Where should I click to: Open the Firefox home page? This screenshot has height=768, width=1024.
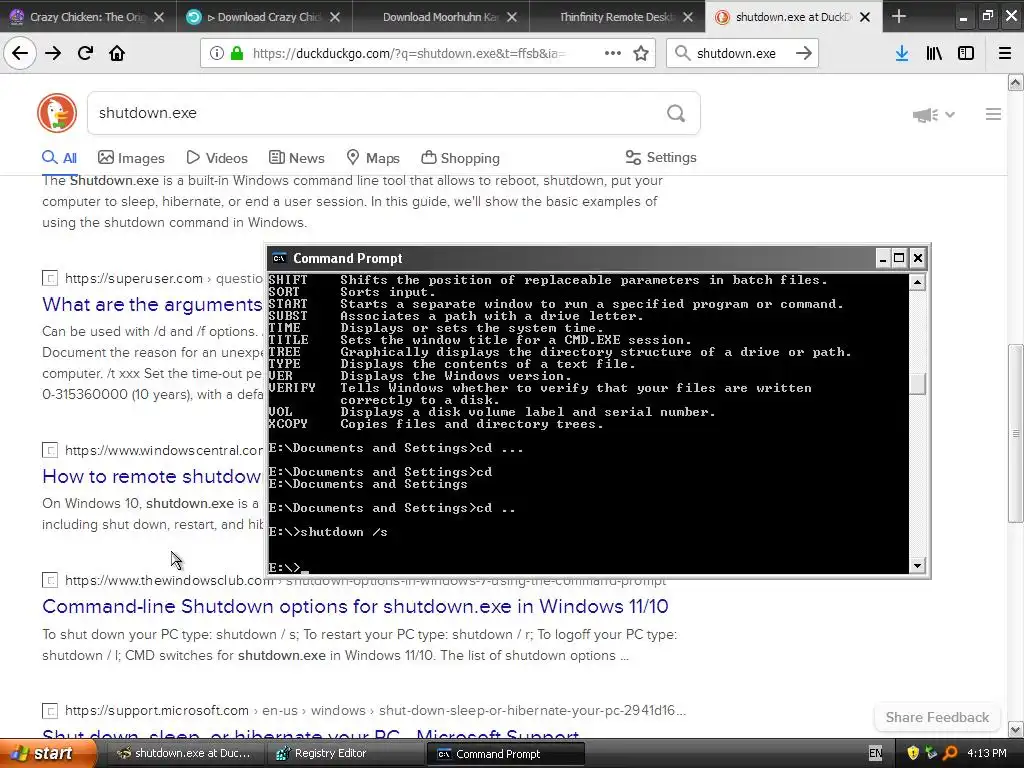click(x=117, y=53)
